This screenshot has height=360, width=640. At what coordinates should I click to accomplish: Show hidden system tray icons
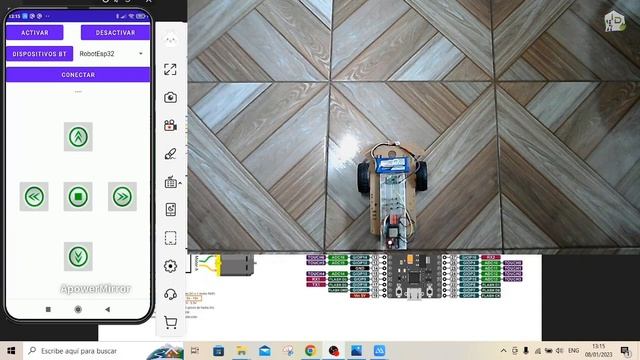(503, 351)
